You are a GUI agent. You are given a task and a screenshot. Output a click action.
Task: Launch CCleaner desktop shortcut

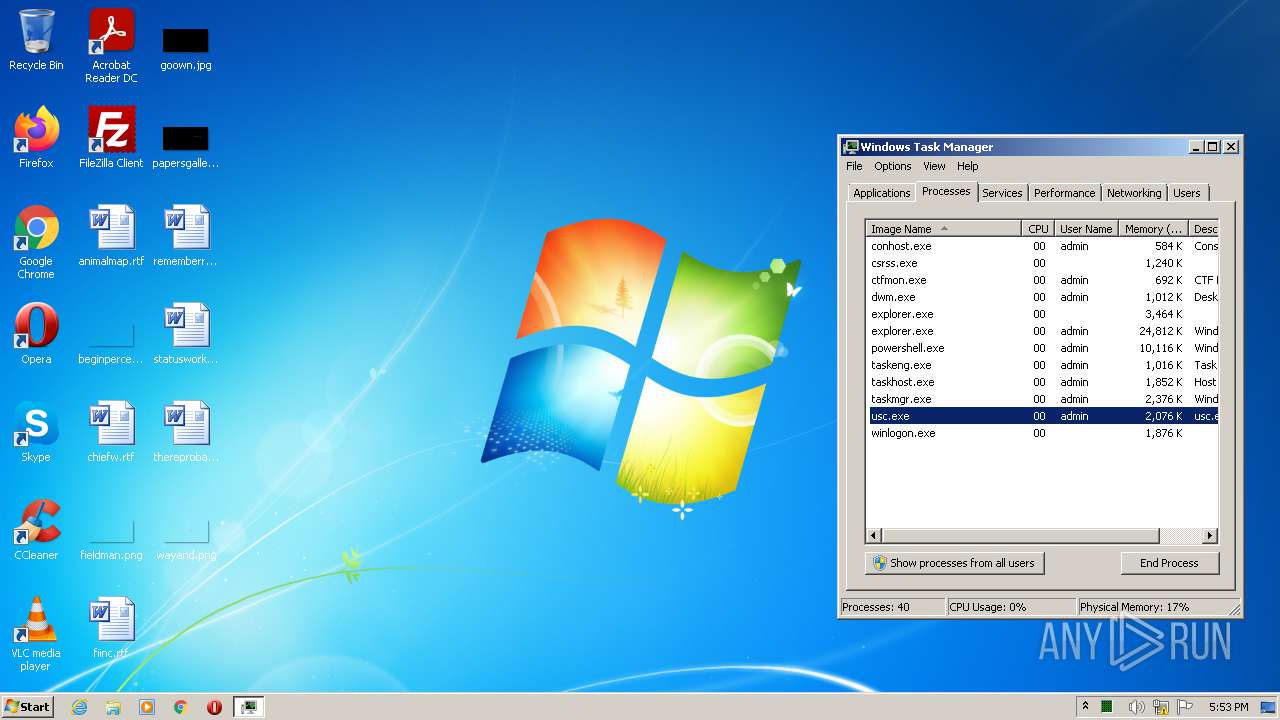click(36, 530)
